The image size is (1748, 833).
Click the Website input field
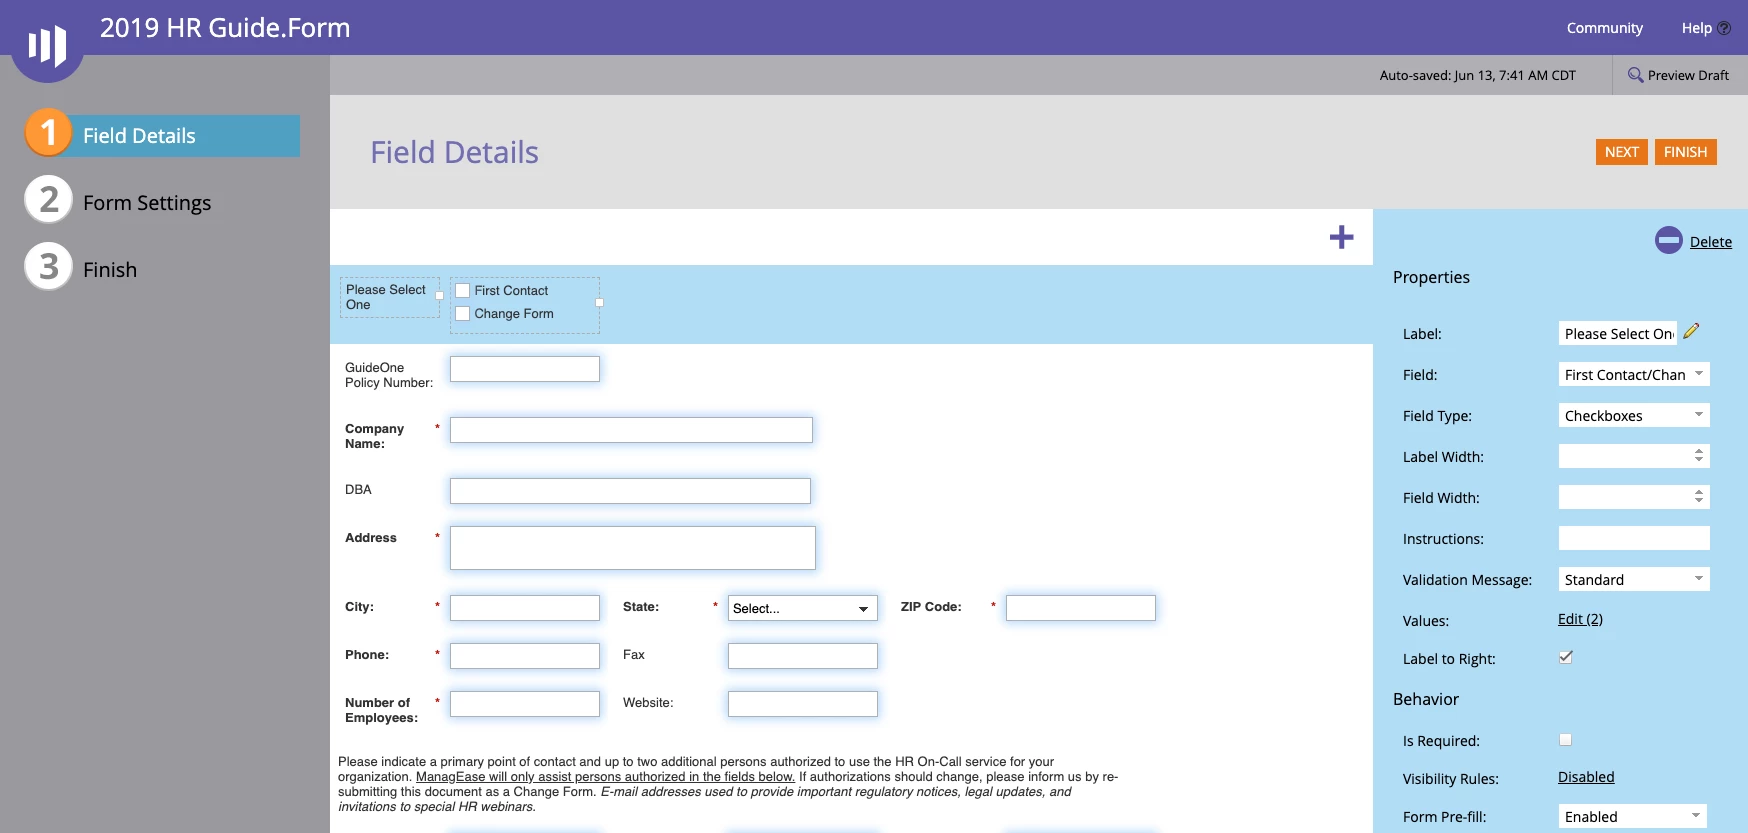click(x=803, y=704)
